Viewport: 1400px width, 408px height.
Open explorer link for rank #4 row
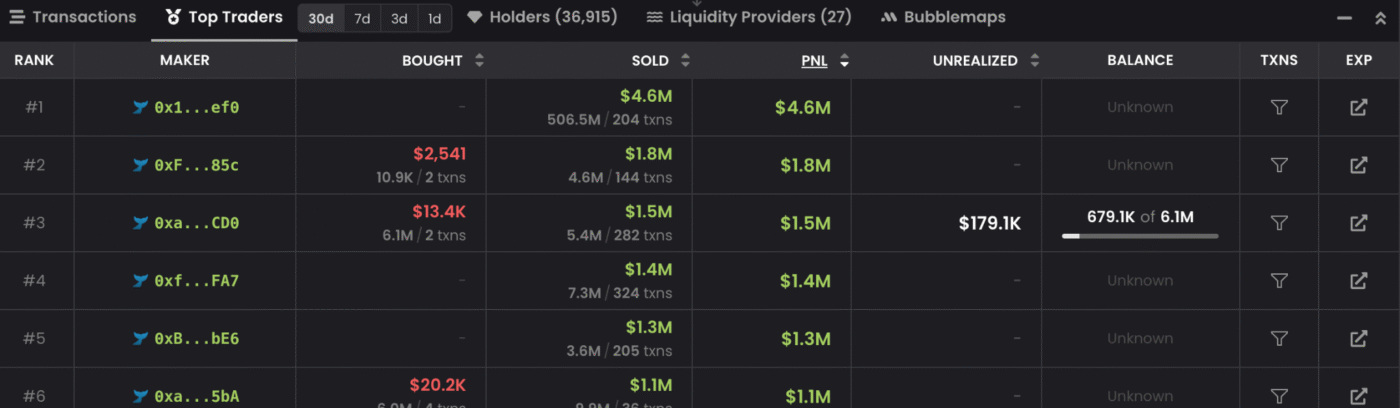(x=1358, y=281)
